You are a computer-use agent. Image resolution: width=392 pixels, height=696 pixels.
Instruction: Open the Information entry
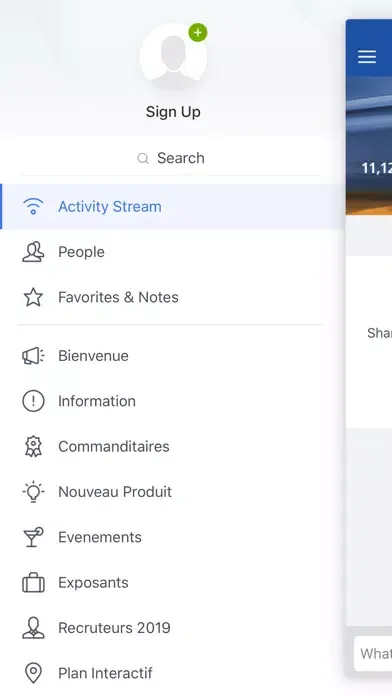173,401
